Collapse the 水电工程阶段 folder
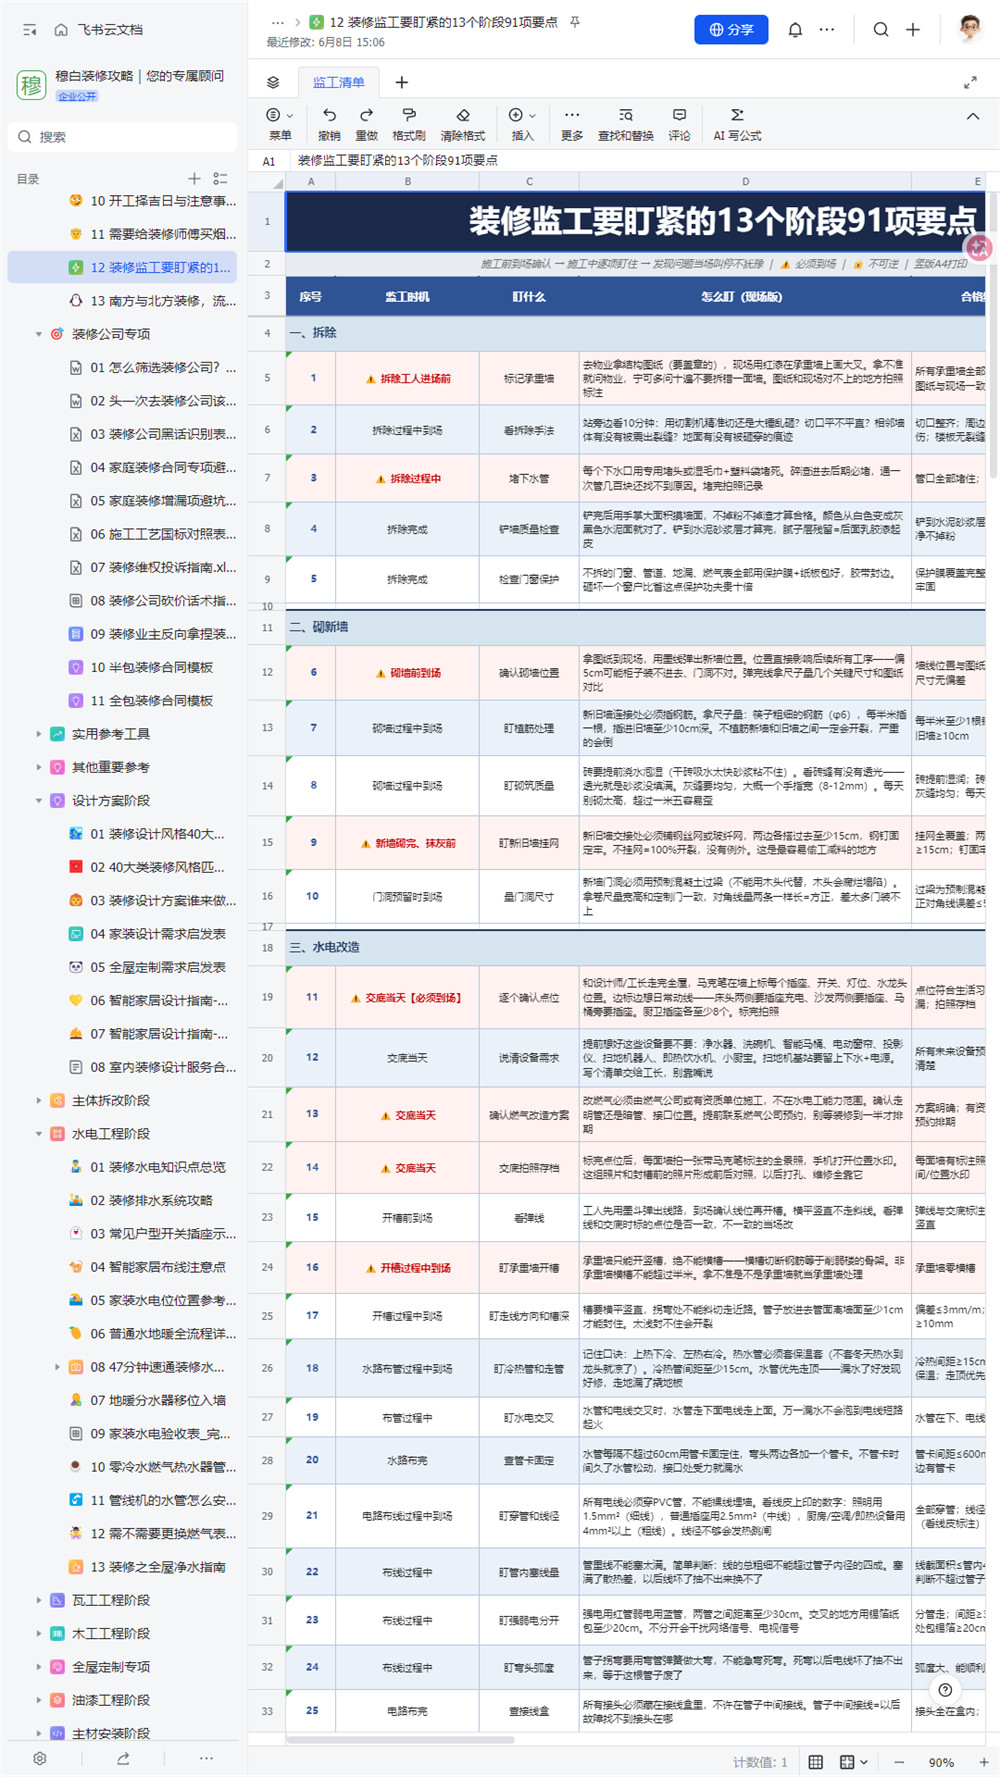The image size is (1000, 1777). coord(39,1134)
